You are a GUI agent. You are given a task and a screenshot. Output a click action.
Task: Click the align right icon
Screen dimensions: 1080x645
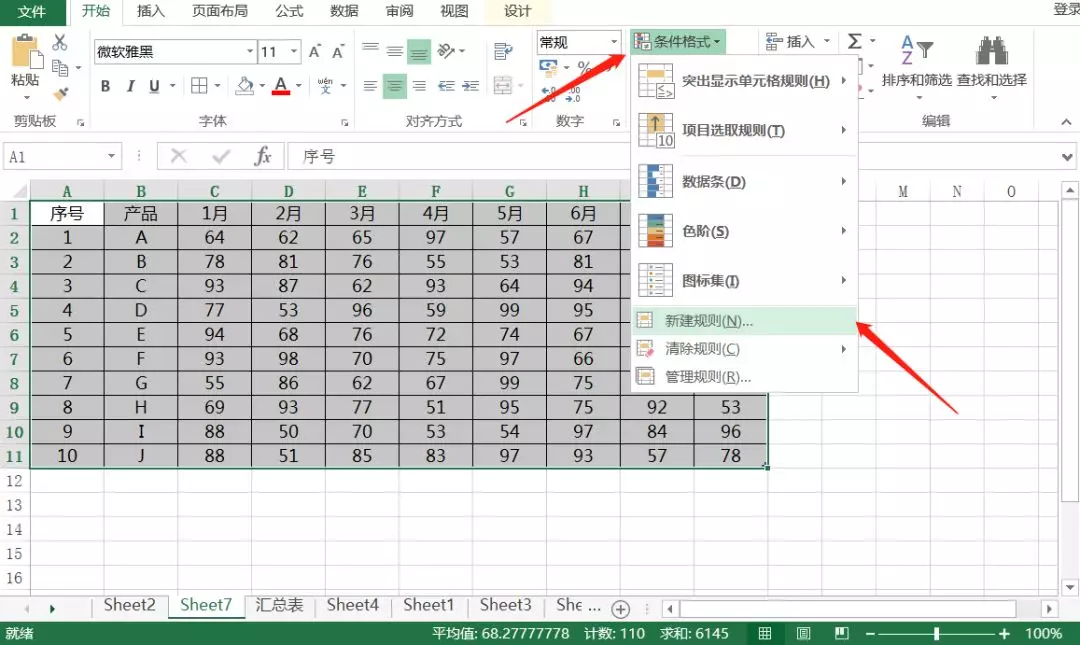pos(419,86)
